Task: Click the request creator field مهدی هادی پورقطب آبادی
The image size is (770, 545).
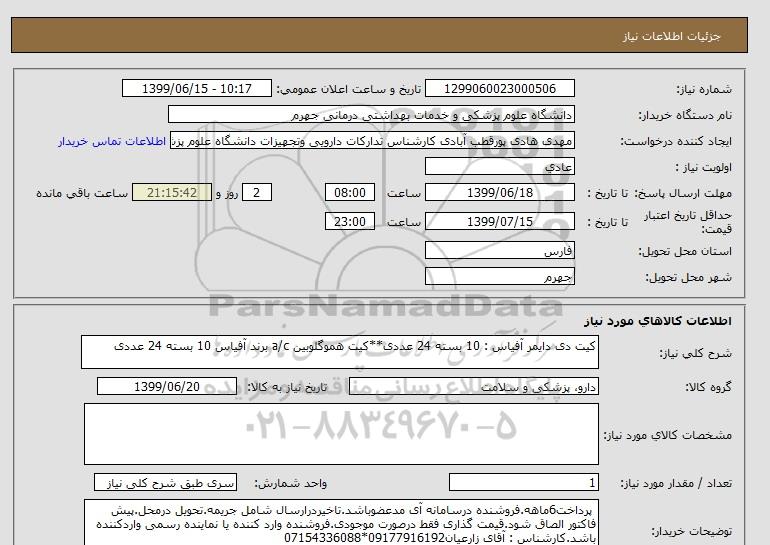Action: 372,140
